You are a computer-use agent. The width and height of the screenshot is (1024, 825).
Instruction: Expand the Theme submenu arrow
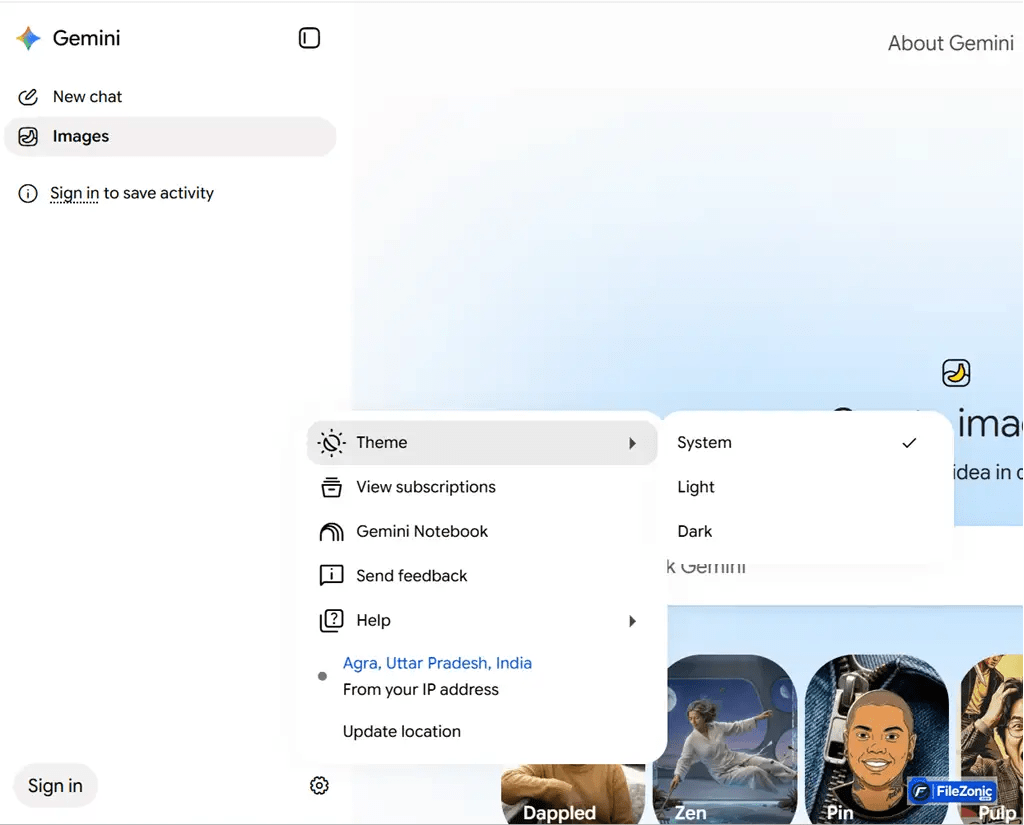point(632,443)
